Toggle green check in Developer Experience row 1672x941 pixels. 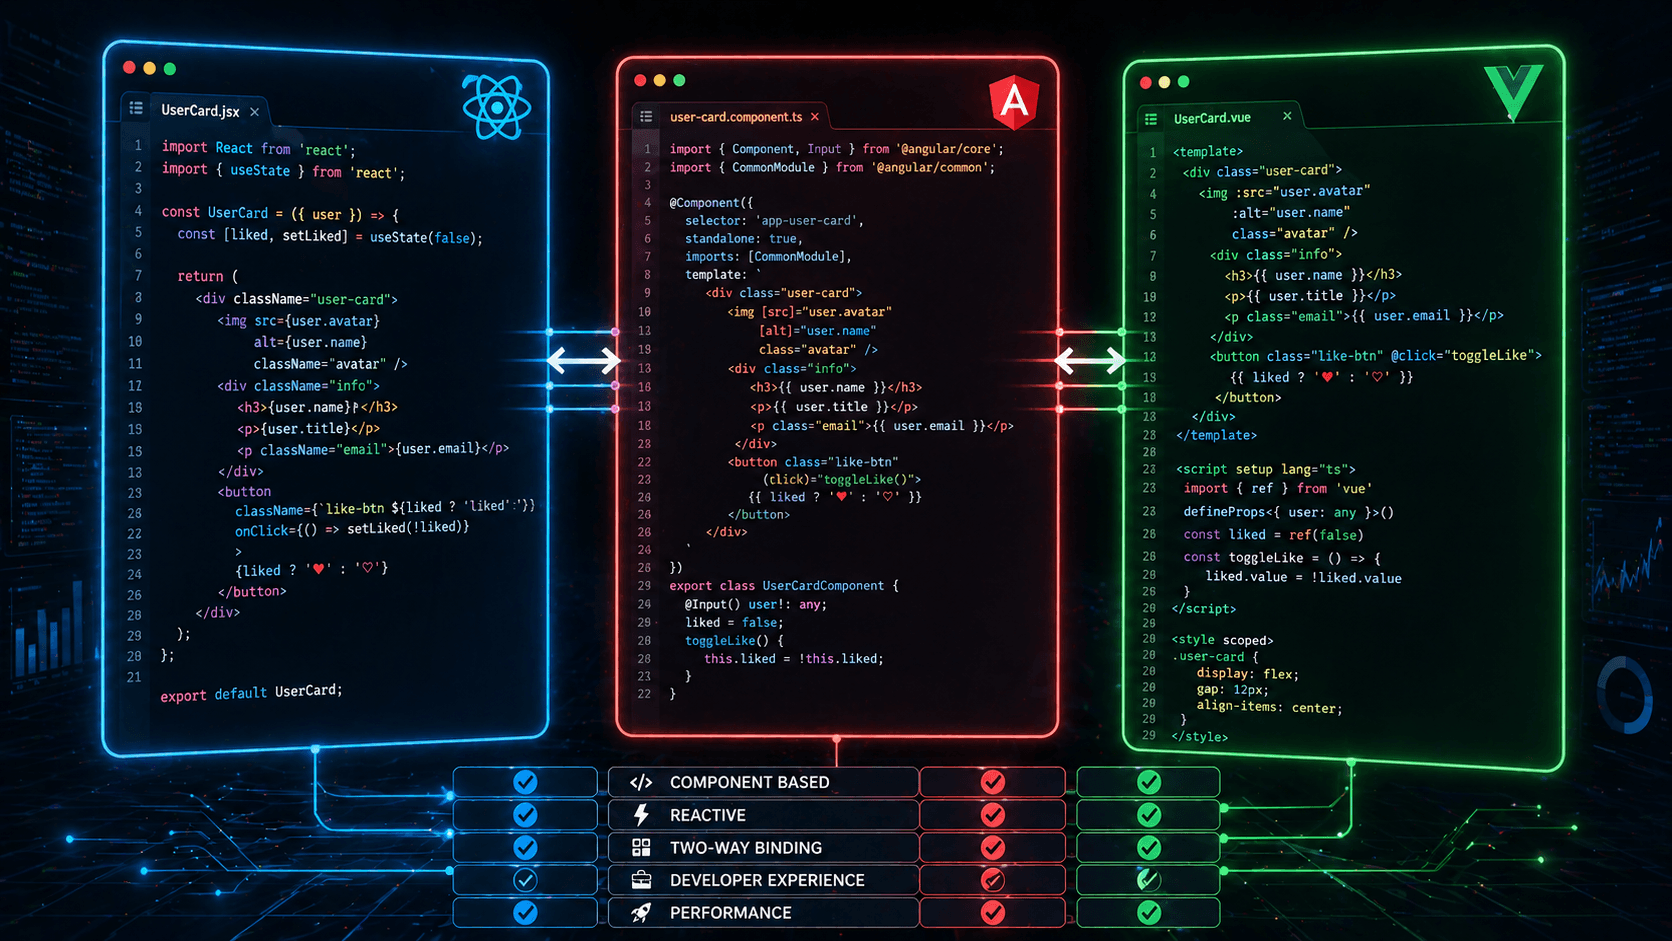[1149, 880]
